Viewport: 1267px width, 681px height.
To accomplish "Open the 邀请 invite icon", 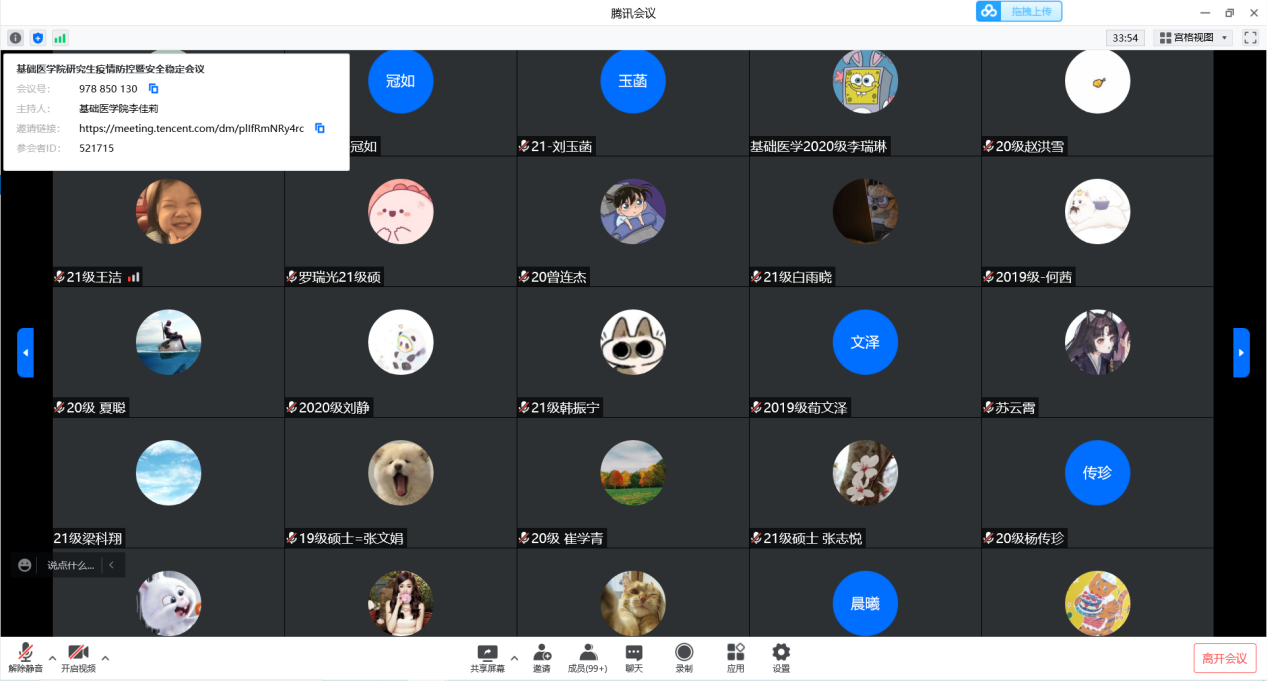I will pos(541,657).
